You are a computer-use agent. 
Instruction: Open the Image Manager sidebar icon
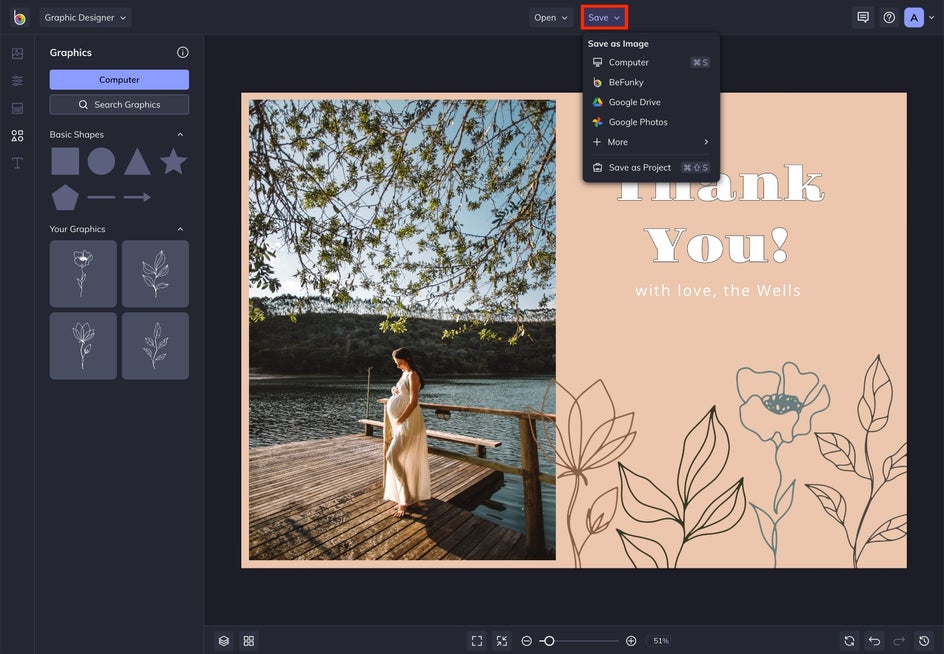point(17,54)
